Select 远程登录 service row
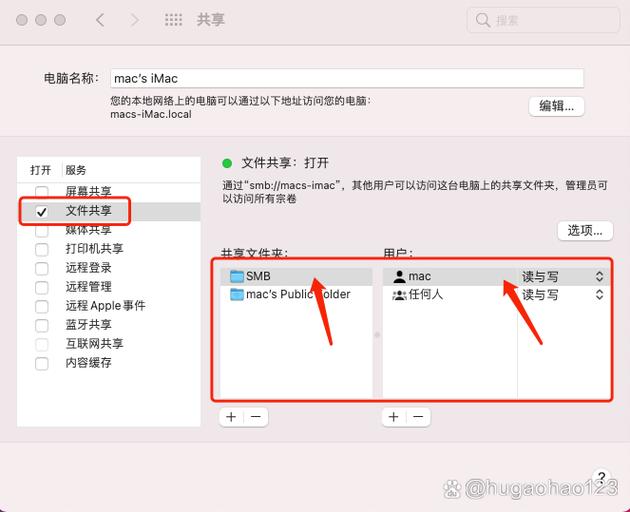The width and height of the screenshot is (630, 512). click(109, 268)
